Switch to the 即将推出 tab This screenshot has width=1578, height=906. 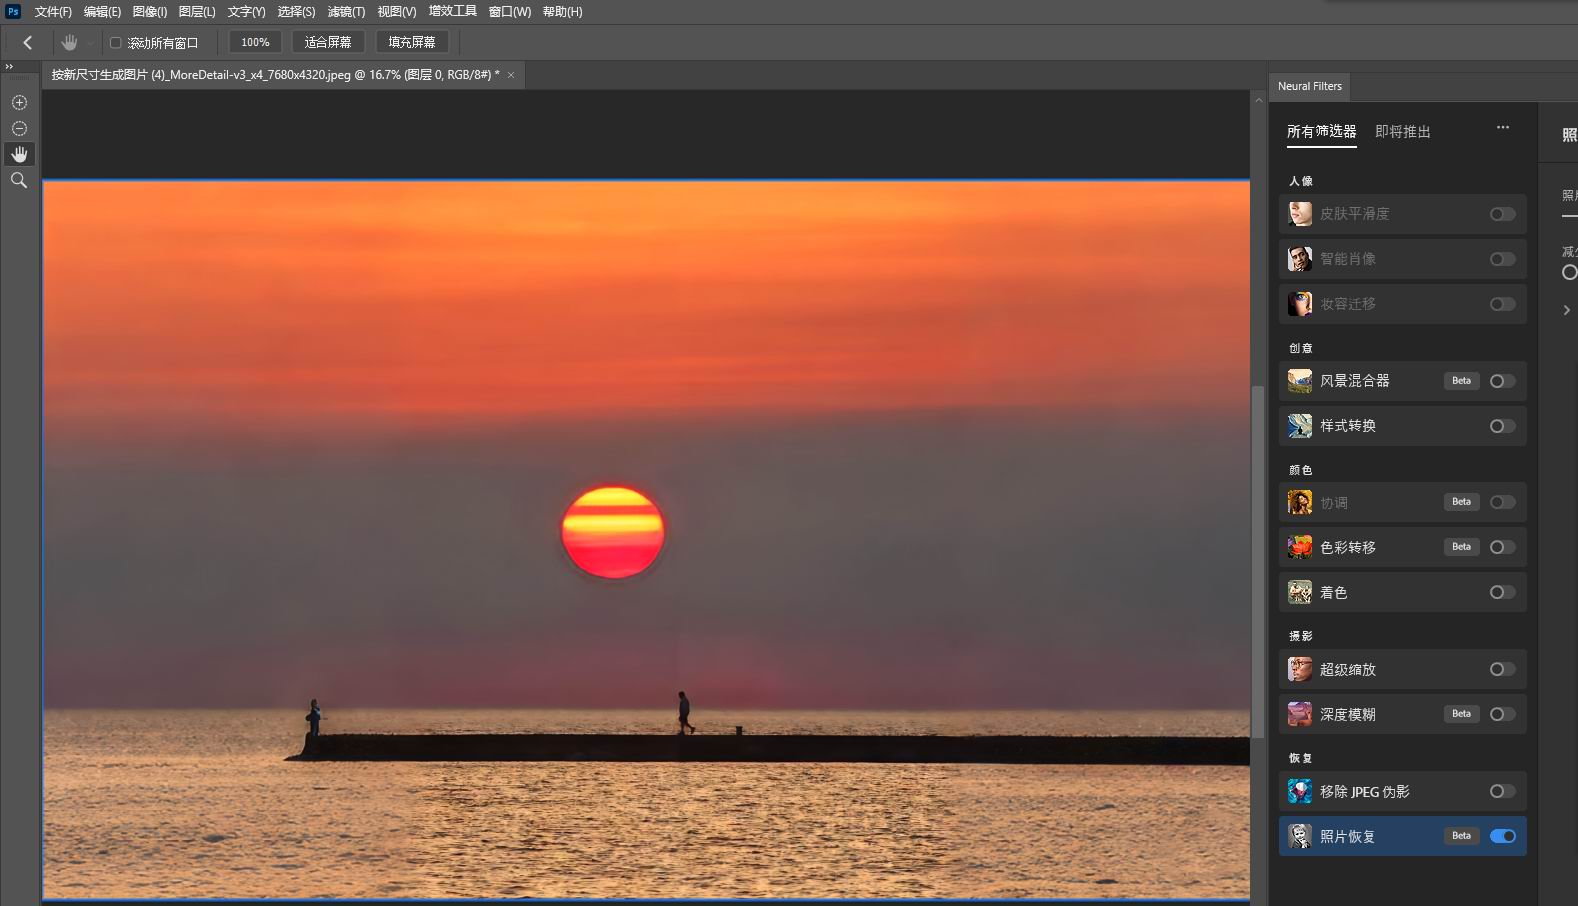[x=1402, y=132]
